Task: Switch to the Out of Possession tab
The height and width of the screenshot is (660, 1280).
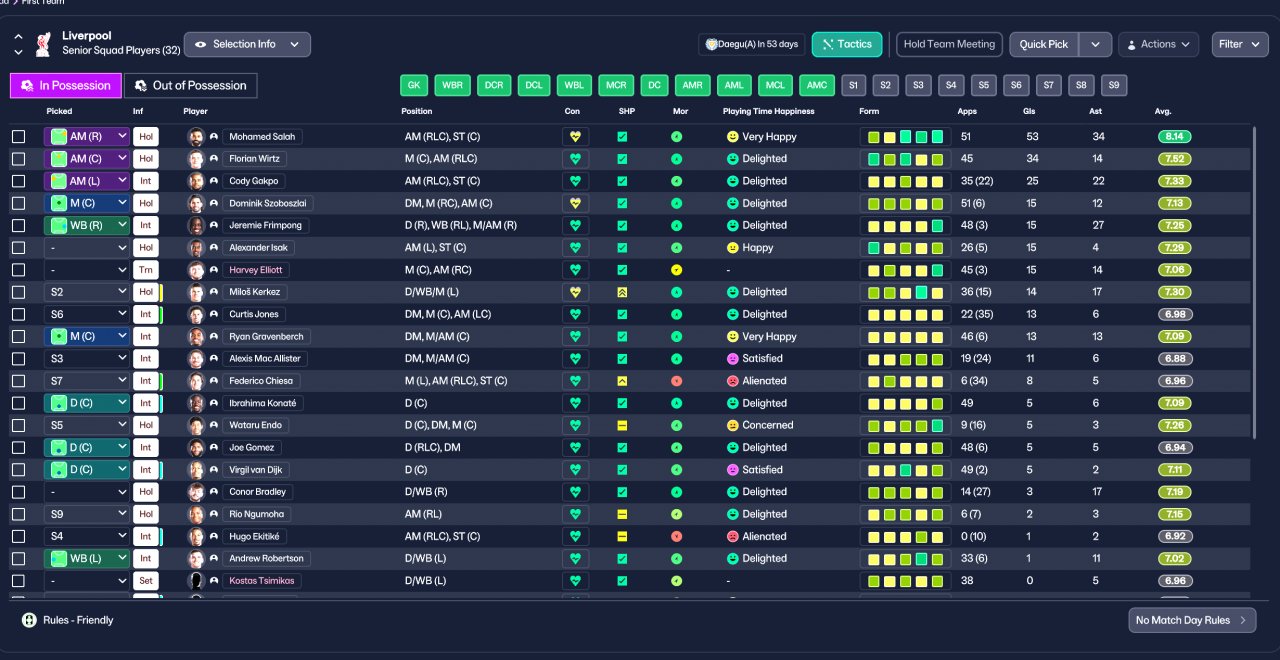Action: pyautogui.click(x=190, y=86)
